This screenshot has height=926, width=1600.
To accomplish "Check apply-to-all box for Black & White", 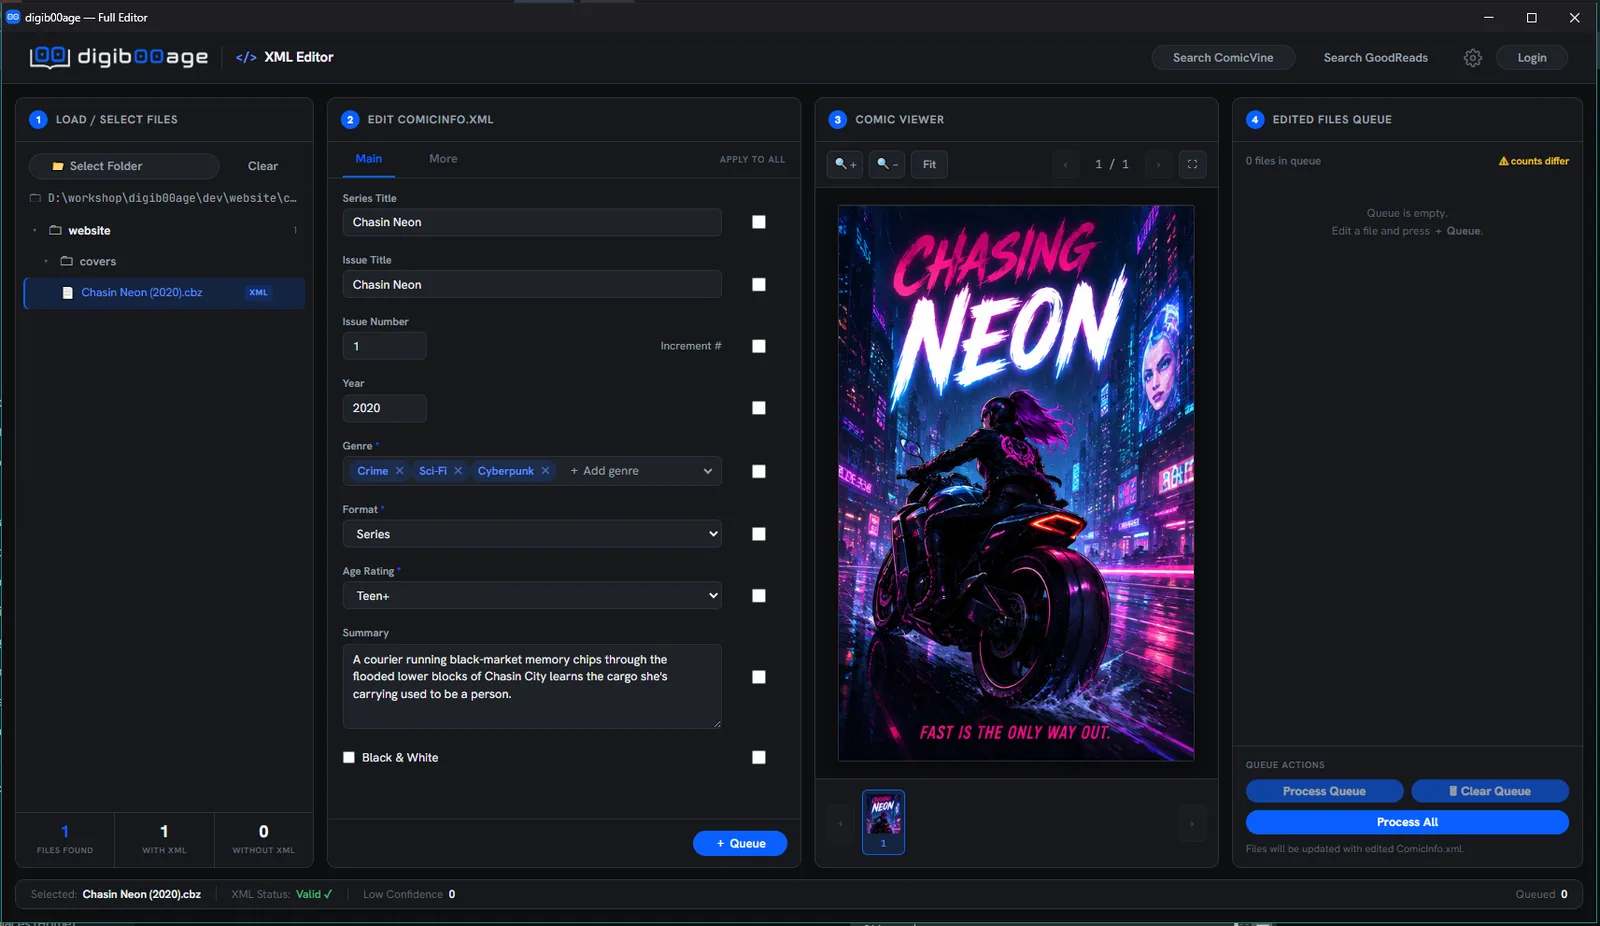I will click(759, 758).
